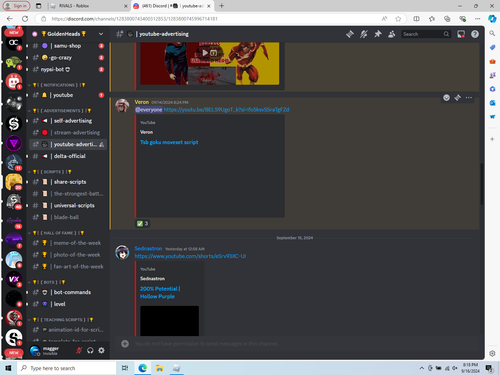Click Veron's username

point(142,102)
